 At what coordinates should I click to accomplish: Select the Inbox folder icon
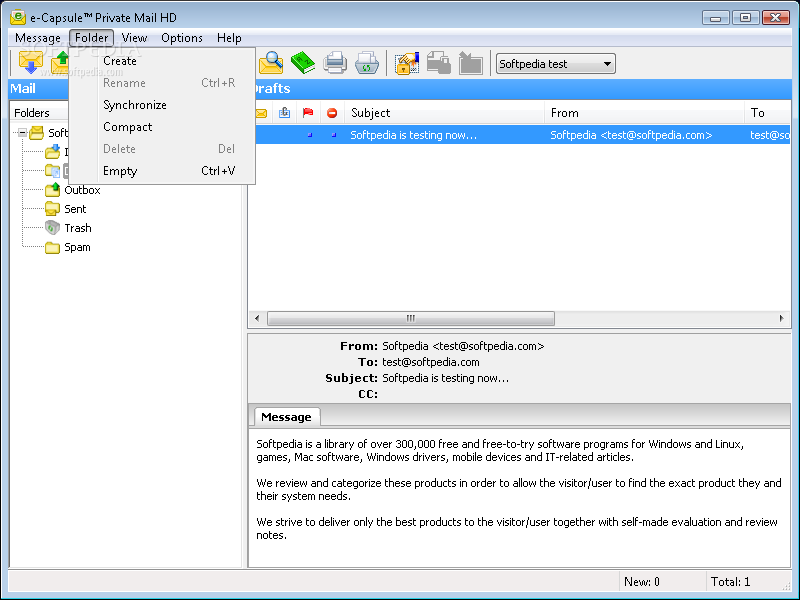pos(52,152)
